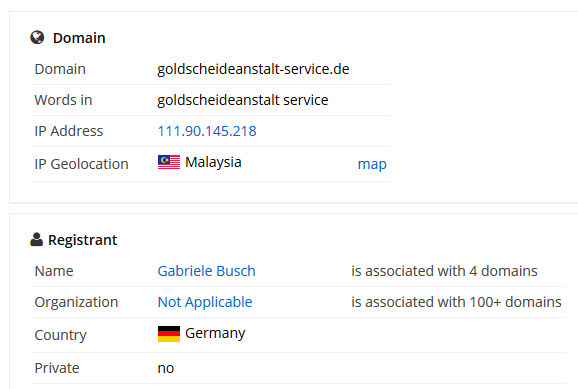Click the domain name goldscheideanstalt-service.de text
Screen dimensions: 578x389
tap(253, 69)
